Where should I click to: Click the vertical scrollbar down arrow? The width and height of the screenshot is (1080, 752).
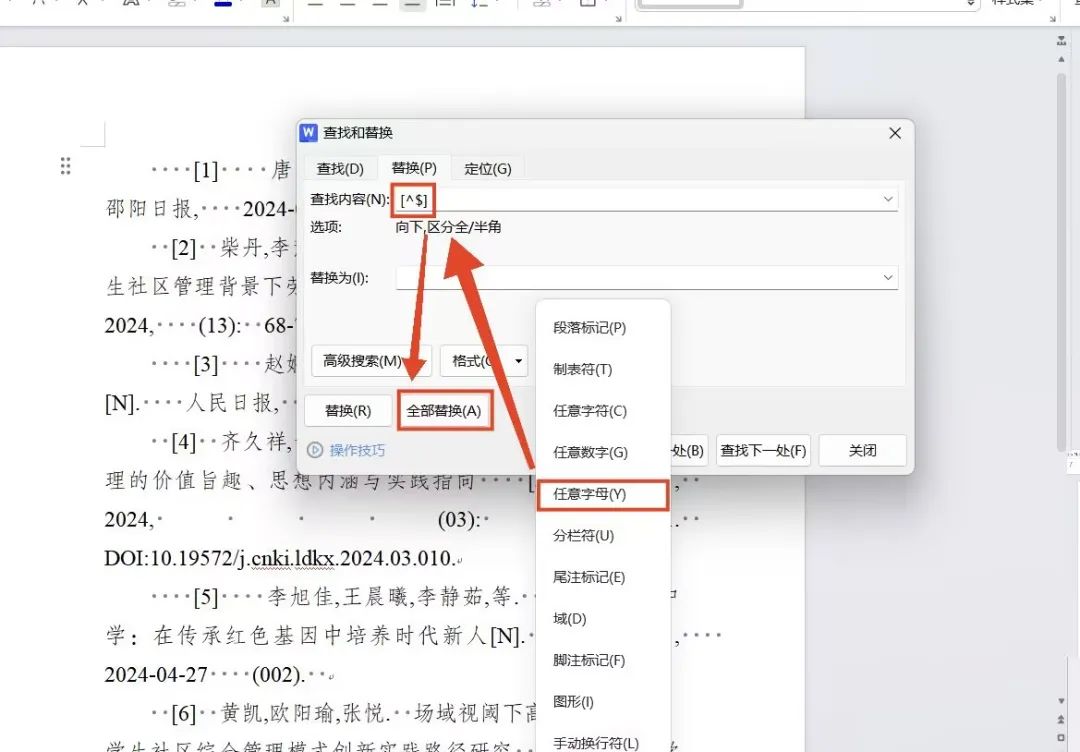click(1061, 701)
